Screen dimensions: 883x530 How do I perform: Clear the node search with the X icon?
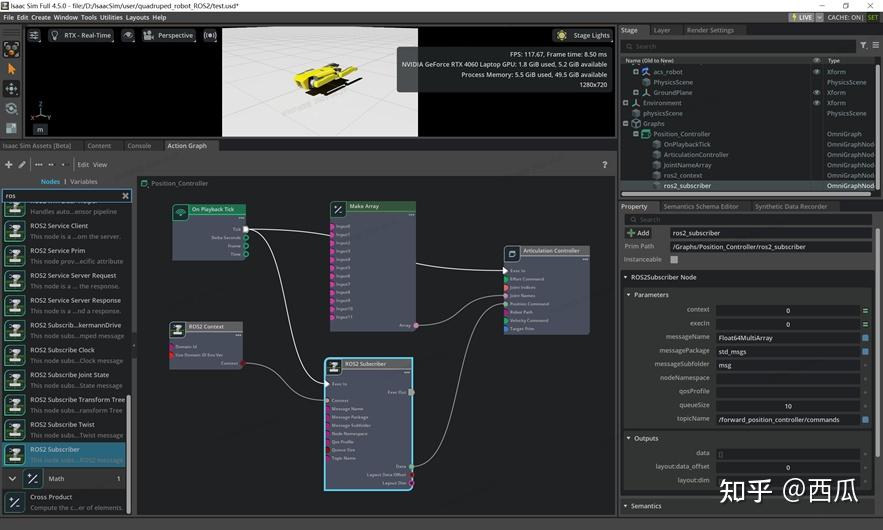tap(125, 196)
